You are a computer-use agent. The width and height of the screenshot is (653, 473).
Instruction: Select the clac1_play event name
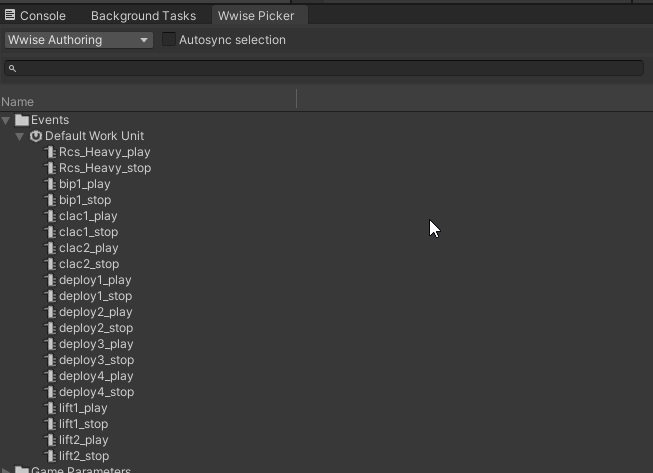[x=88, y=217]
